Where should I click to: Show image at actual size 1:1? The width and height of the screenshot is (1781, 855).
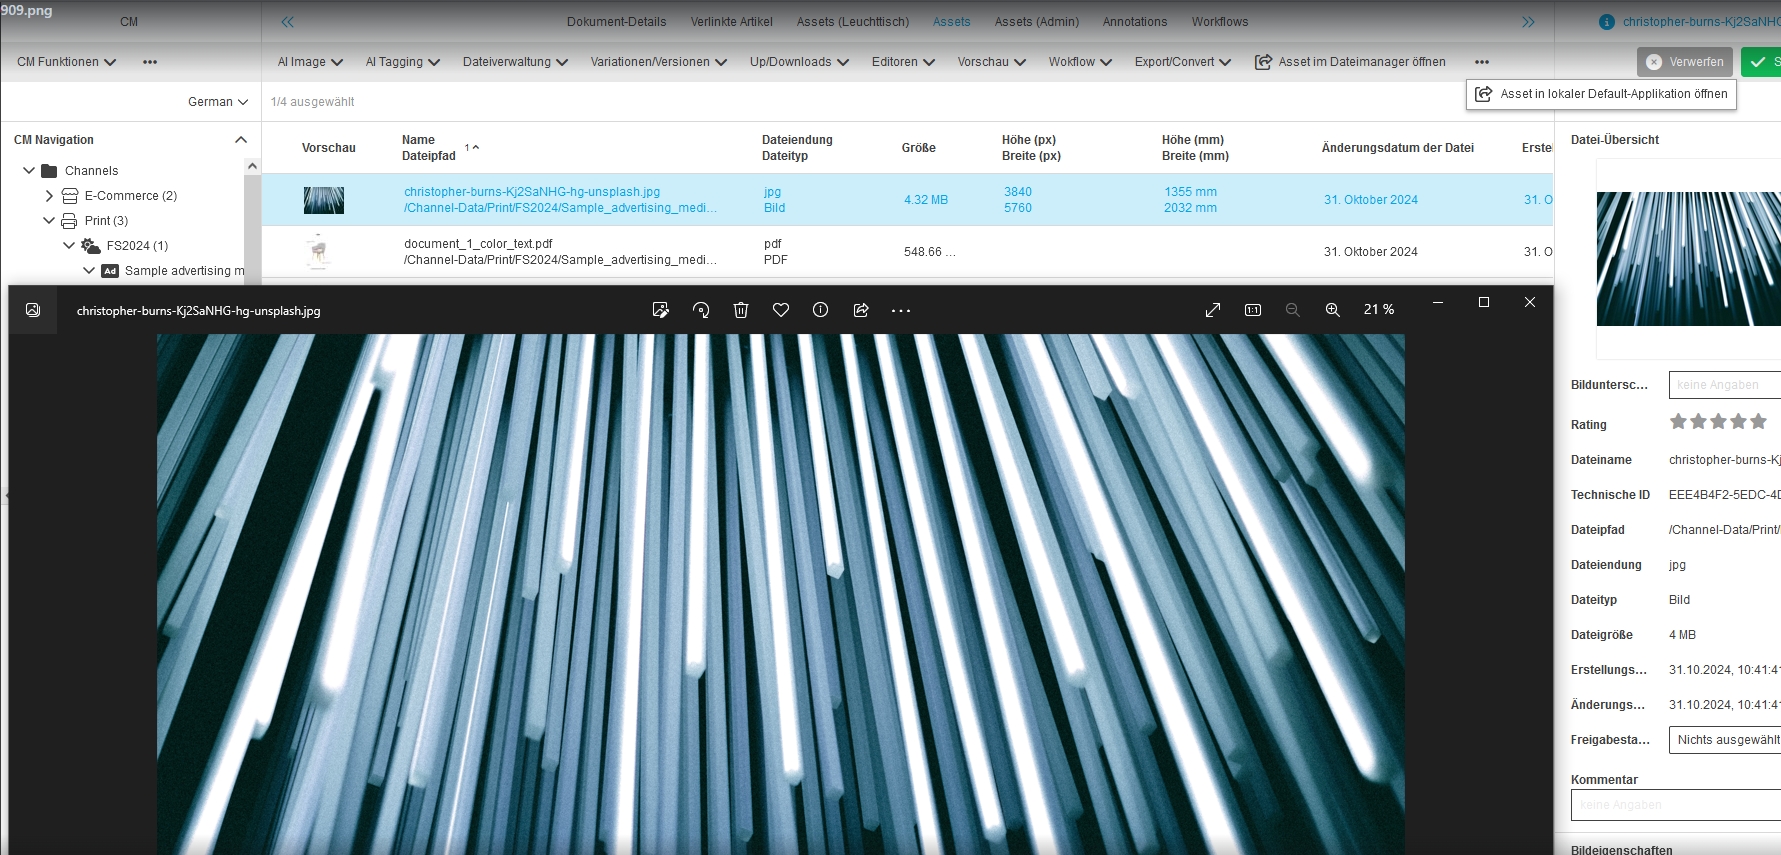[1253, 310]
